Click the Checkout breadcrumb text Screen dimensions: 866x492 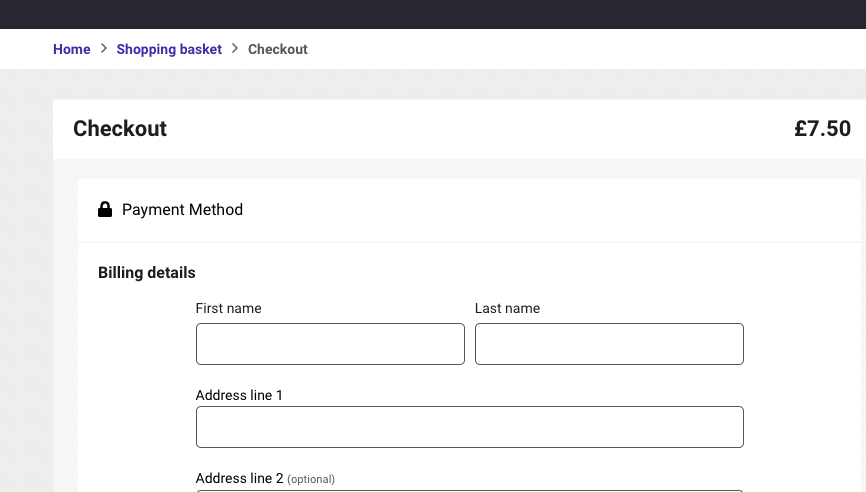[x=278, y=49]
